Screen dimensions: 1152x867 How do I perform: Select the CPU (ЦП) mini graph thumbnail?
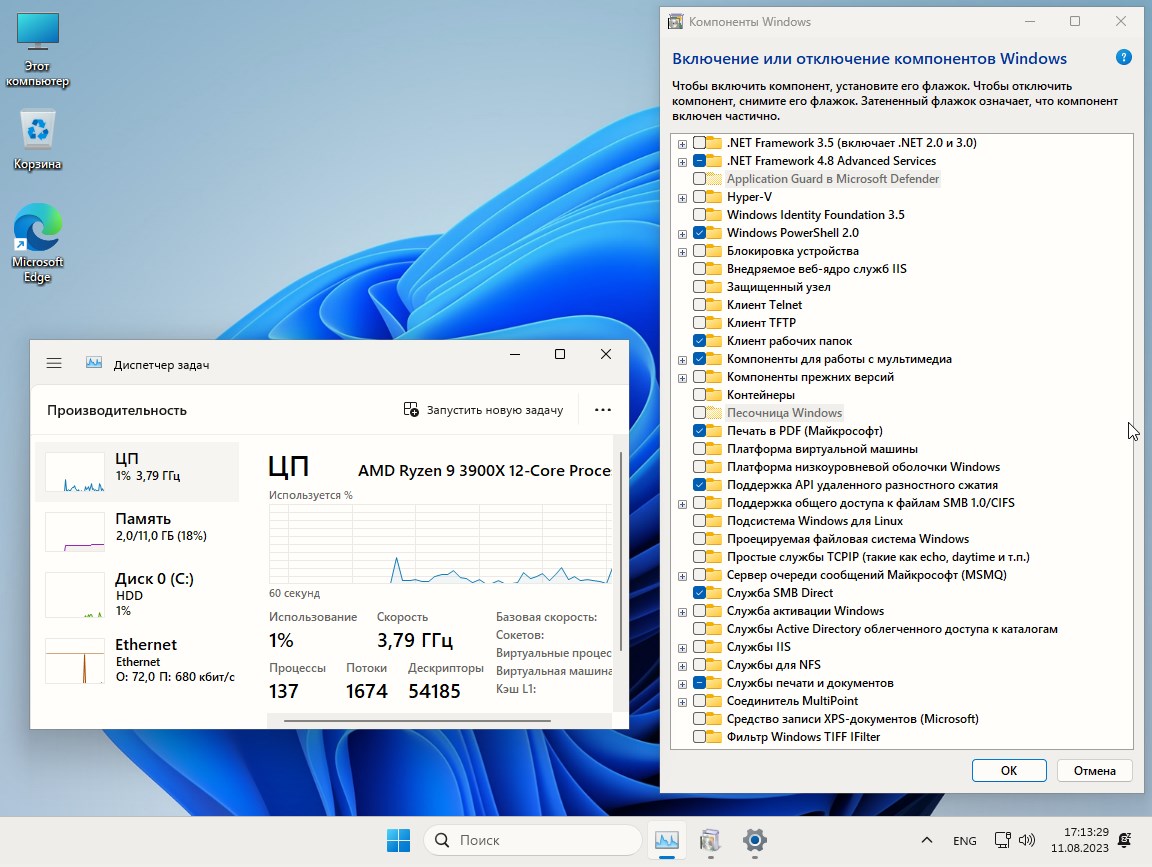pyautogui.click(x=74, y=472)
